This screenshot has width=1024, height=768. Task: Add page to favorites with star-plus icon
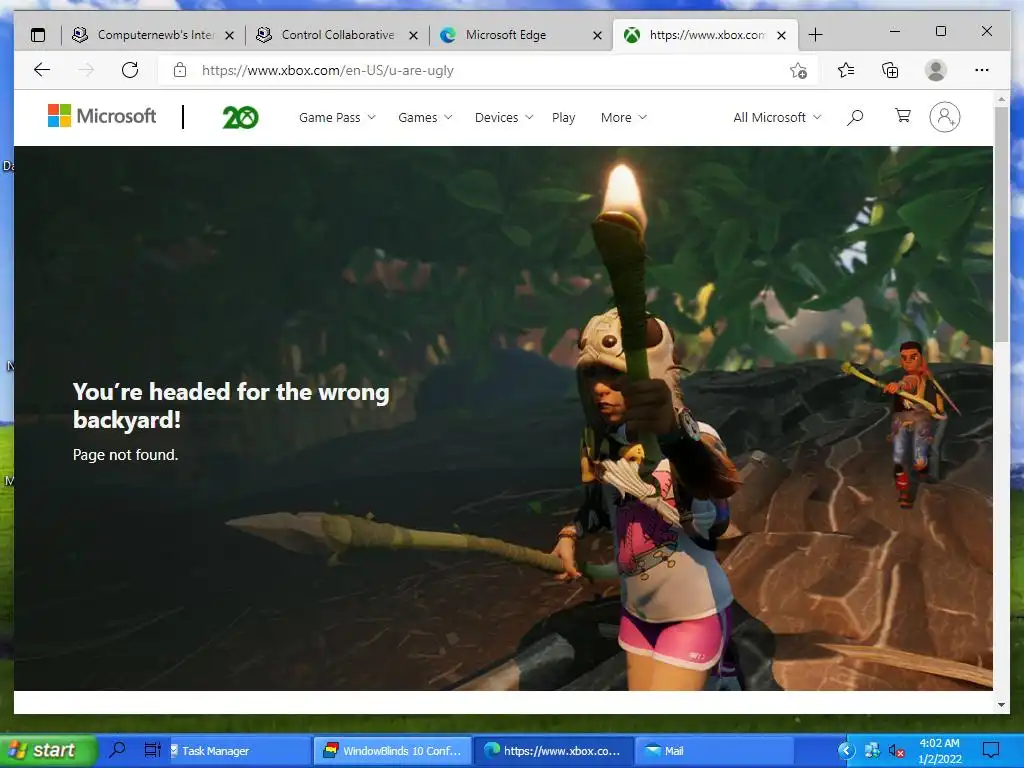[798, 70]
